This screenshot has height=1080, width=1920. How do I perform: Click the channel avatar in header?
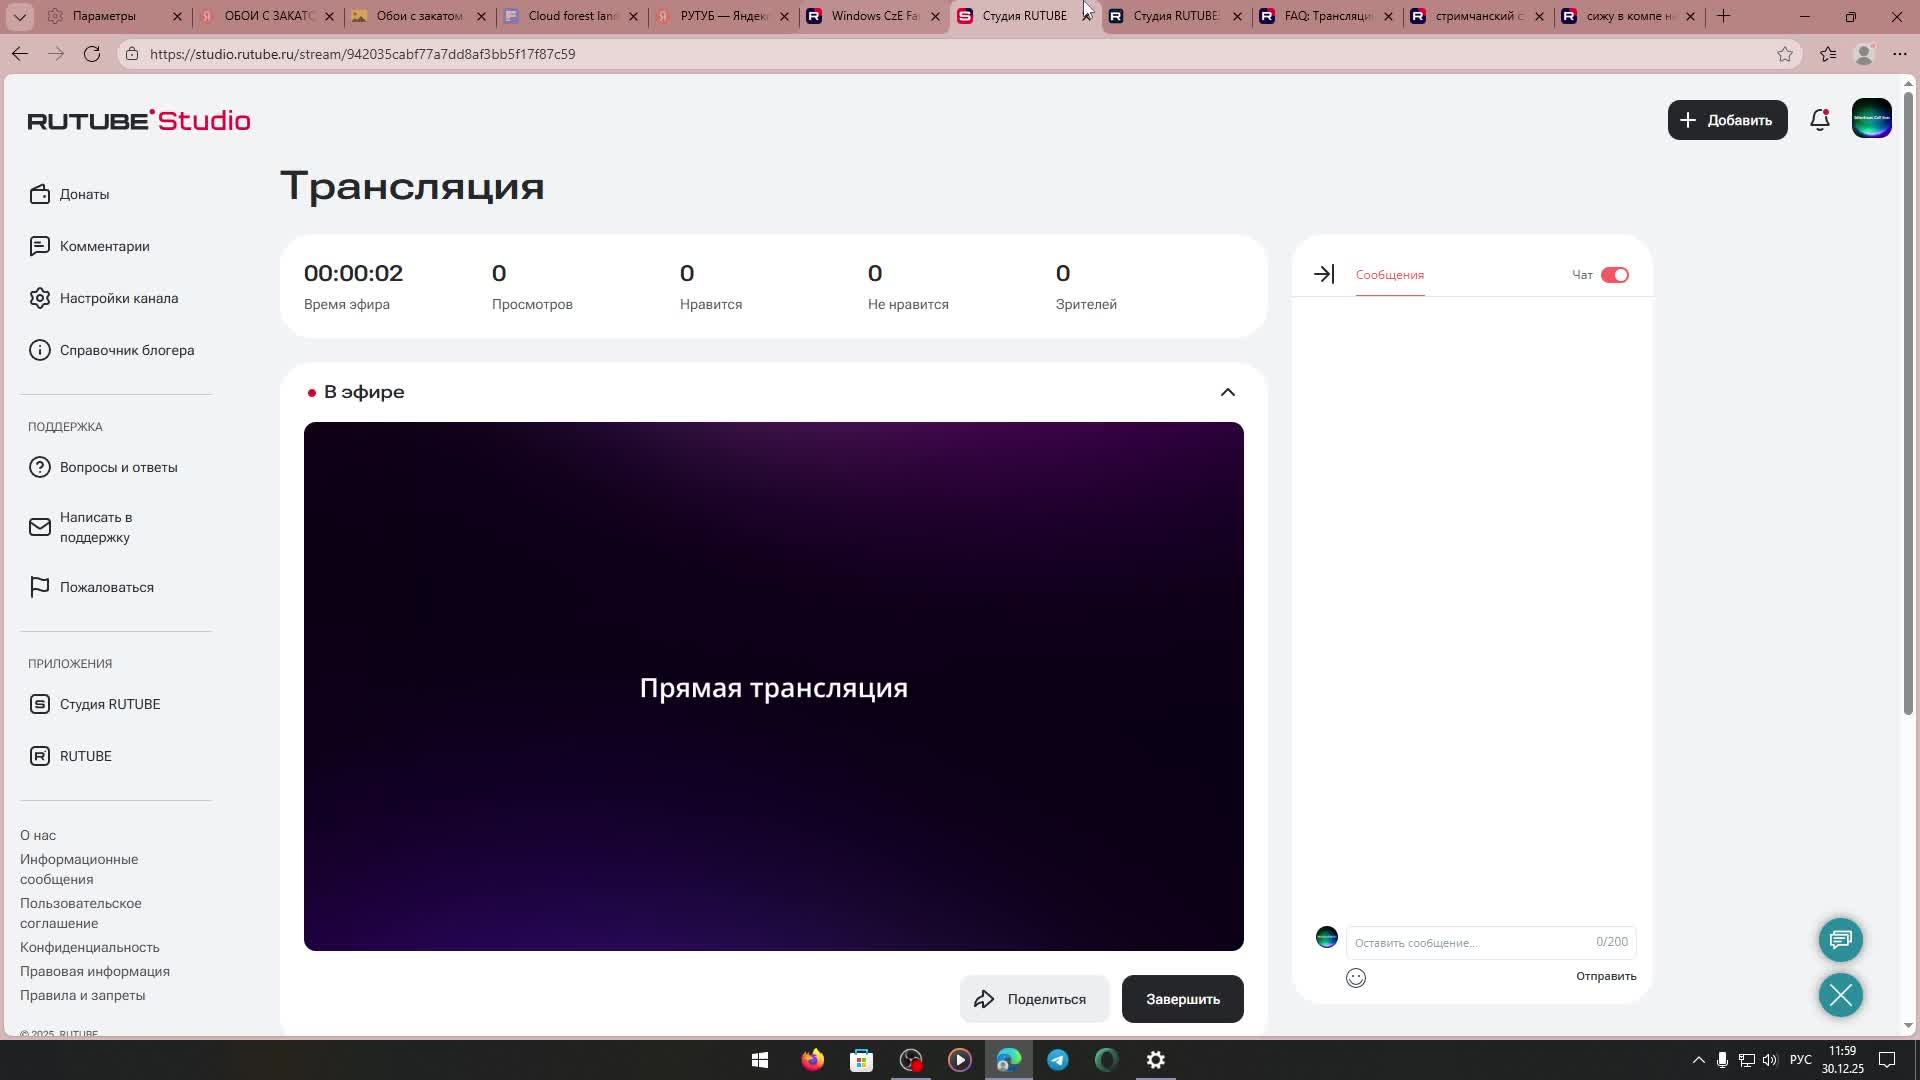point(1871,119)
